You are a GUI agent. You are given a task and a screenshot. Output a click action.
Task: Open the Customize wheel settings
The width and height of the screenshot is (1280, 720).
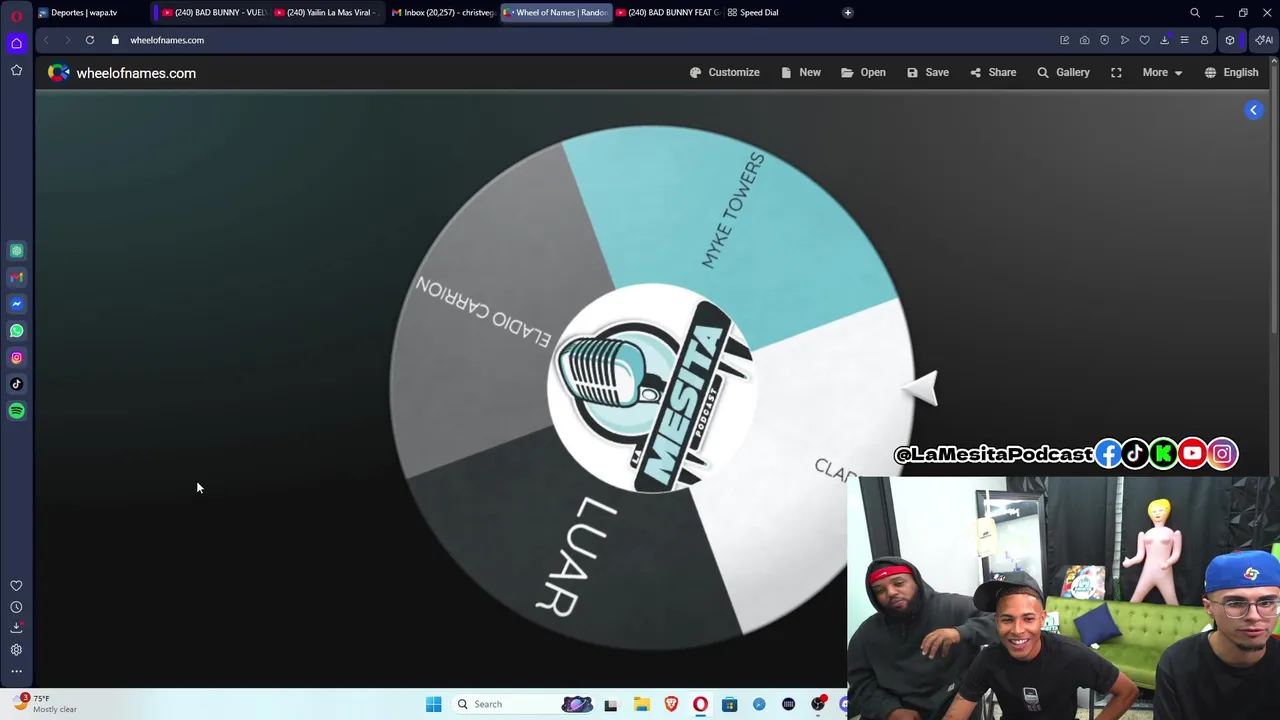725,72
